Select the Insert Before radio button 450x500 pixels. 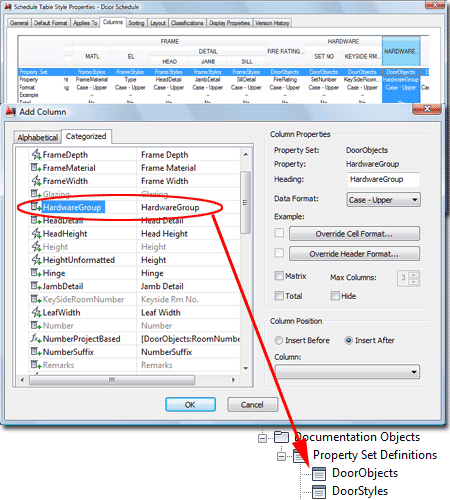(x=278, y=340)
